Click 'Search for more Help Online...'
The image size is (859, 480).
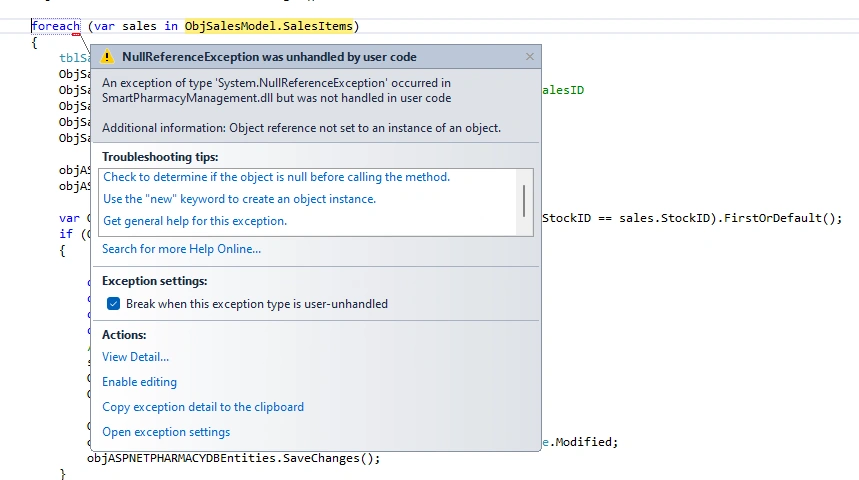click(x=181, y=249)
